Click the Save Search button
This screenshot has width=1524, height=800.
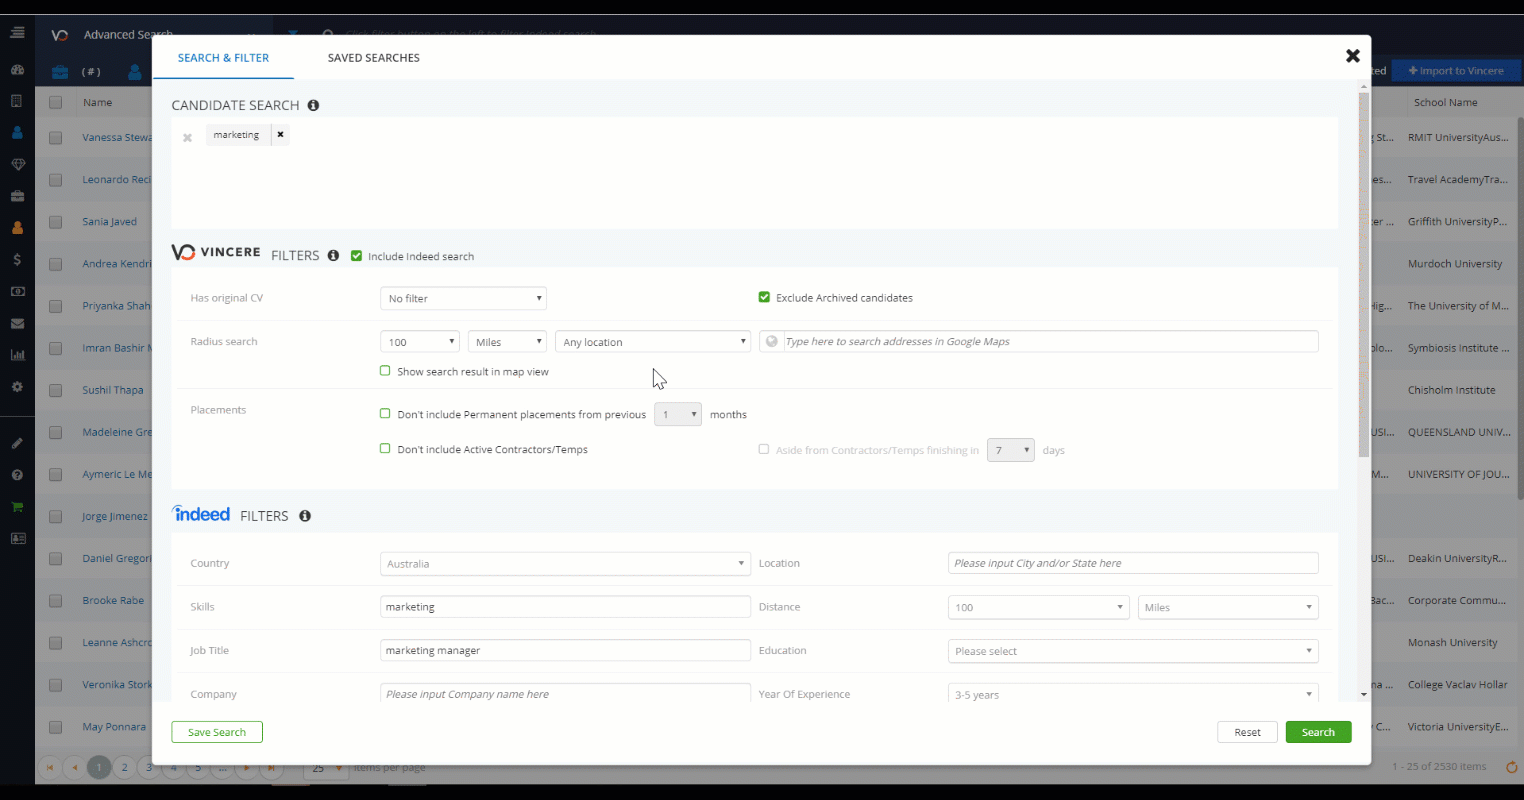click(x=217, y=732)
